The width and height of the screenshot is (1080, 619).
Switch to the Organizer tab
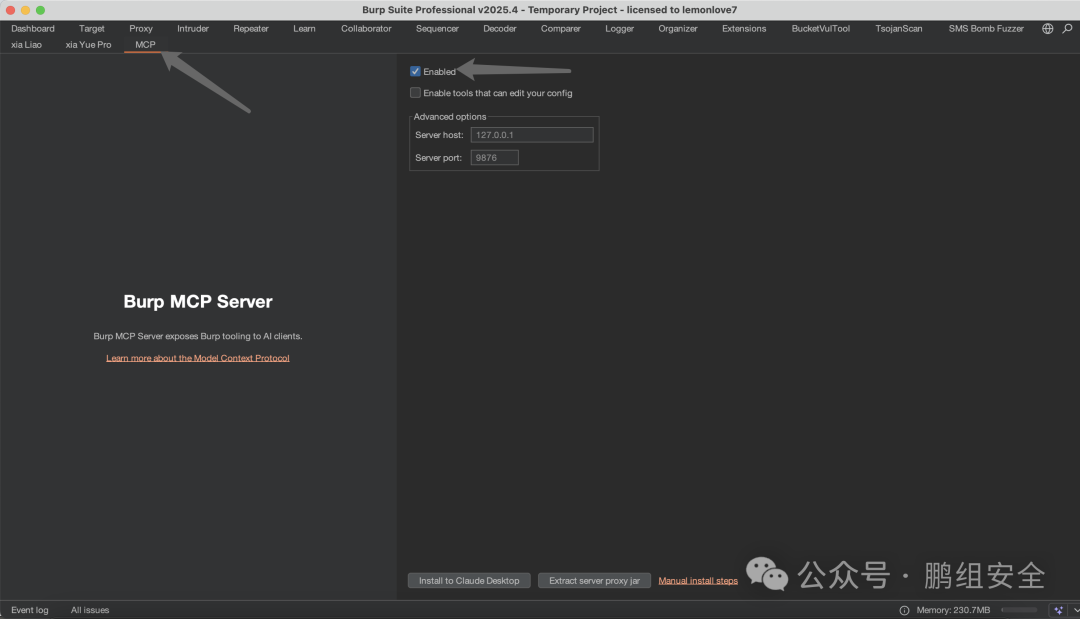(x=678, y=28)
